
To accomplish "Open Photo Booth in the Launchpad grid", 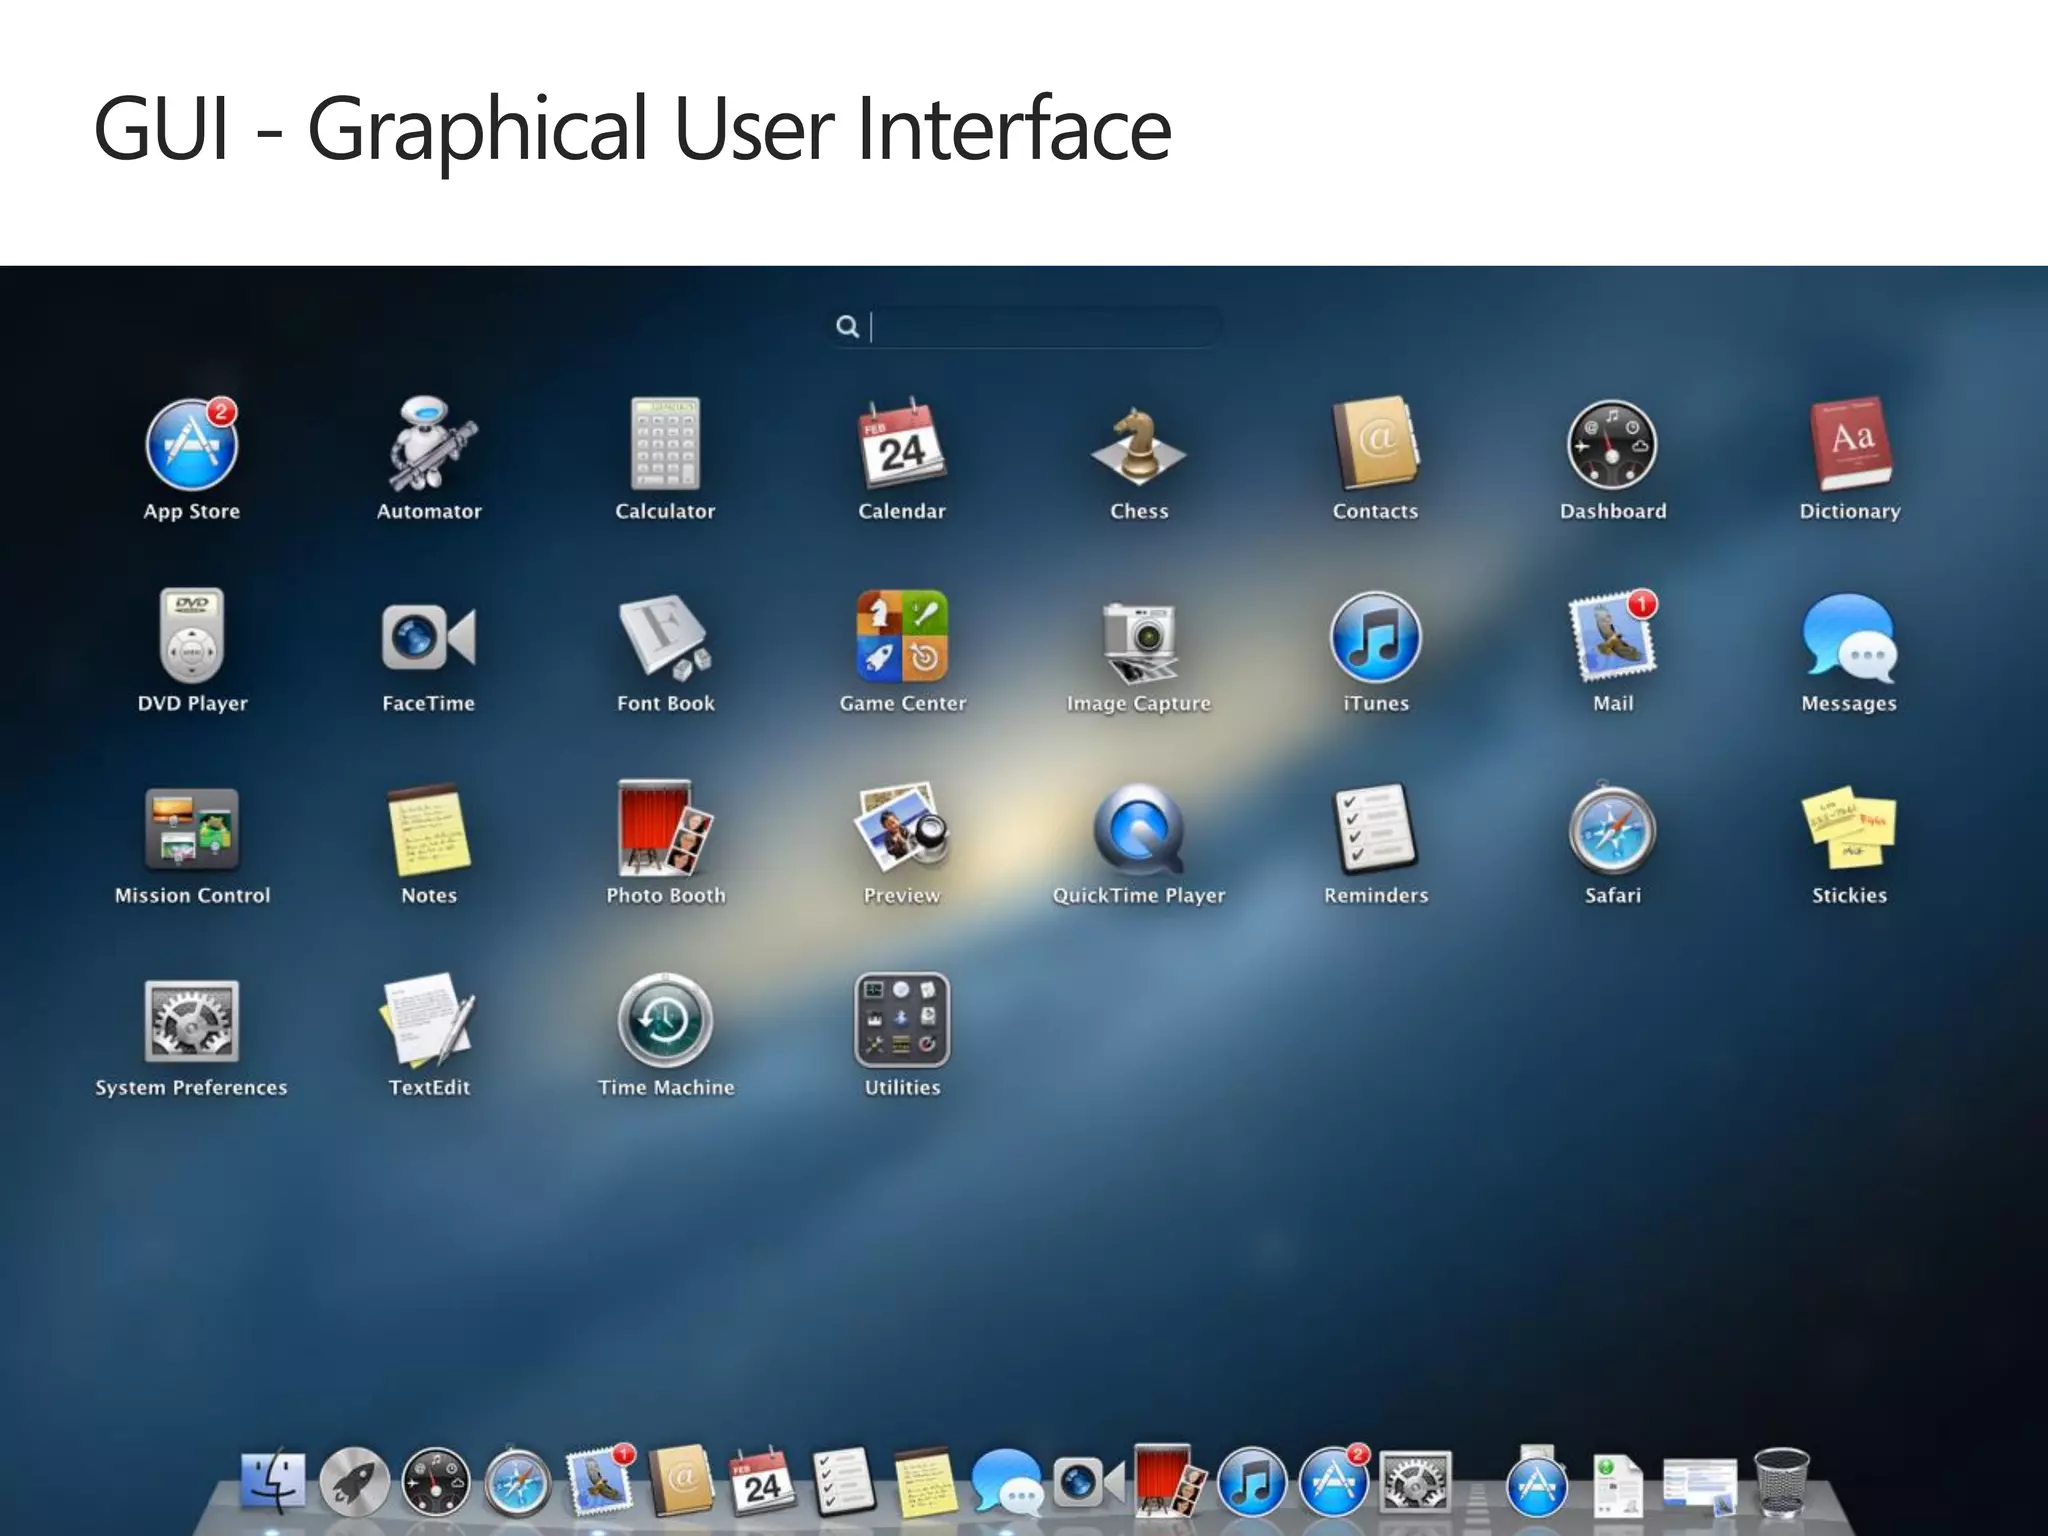I will 665,828.
